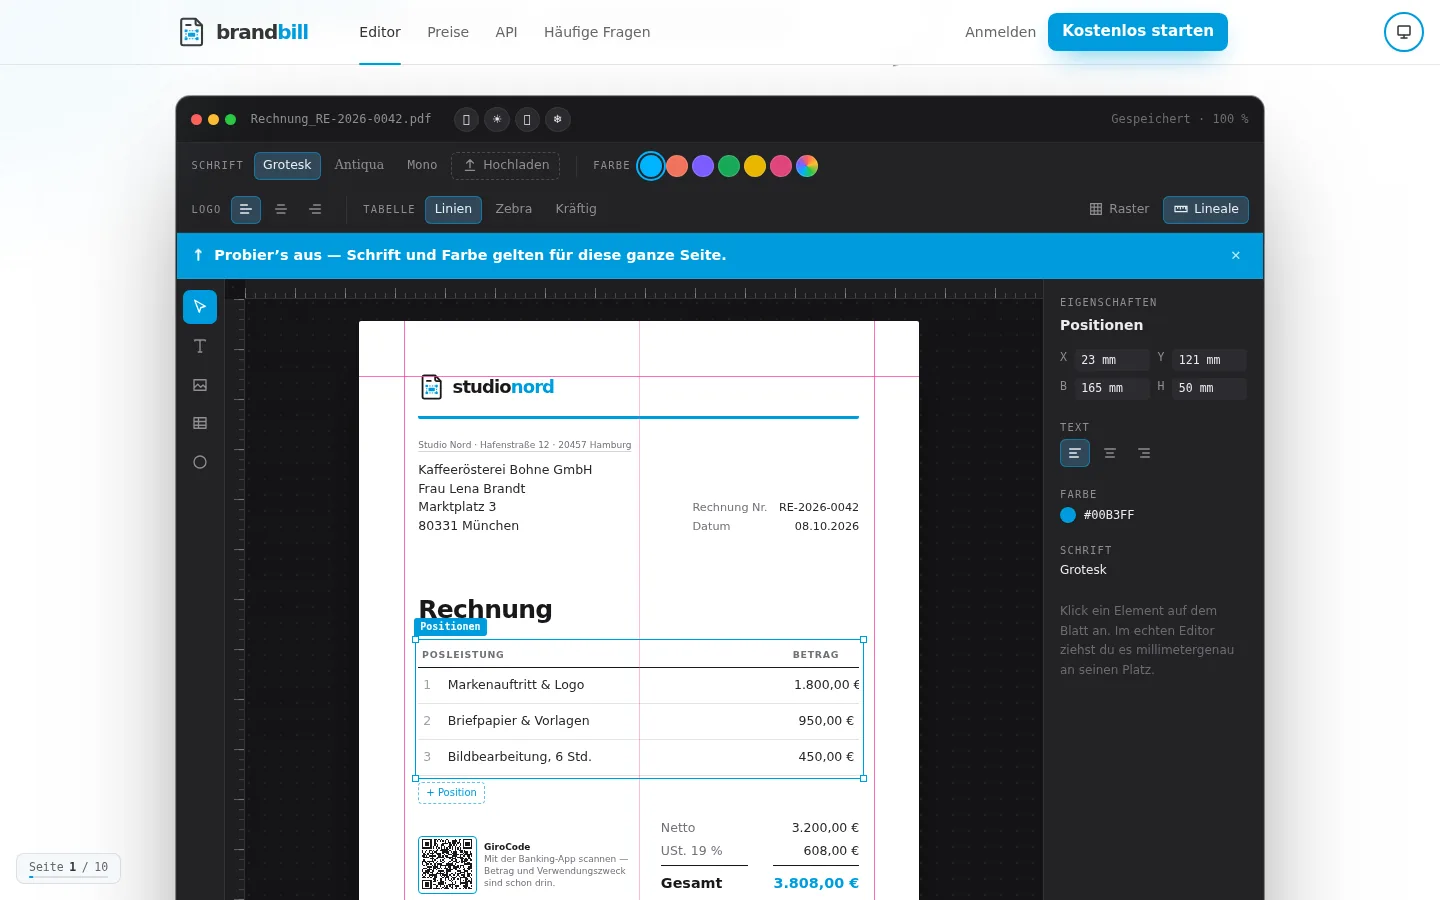Add a new row with + Position
This screenshot has width=1440, height=900.
tap(451, 793)
